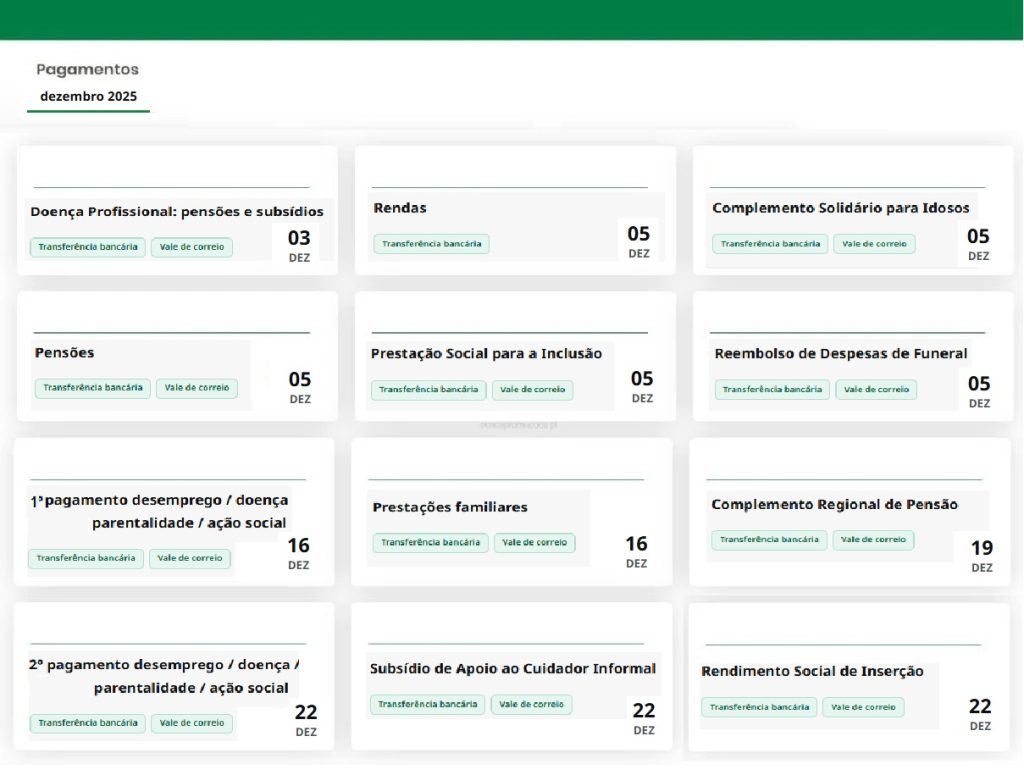This screenshot has width=1024, height=775.
Task: Click Transferência bancária tag under Rendas
Action: pos(431,244)
